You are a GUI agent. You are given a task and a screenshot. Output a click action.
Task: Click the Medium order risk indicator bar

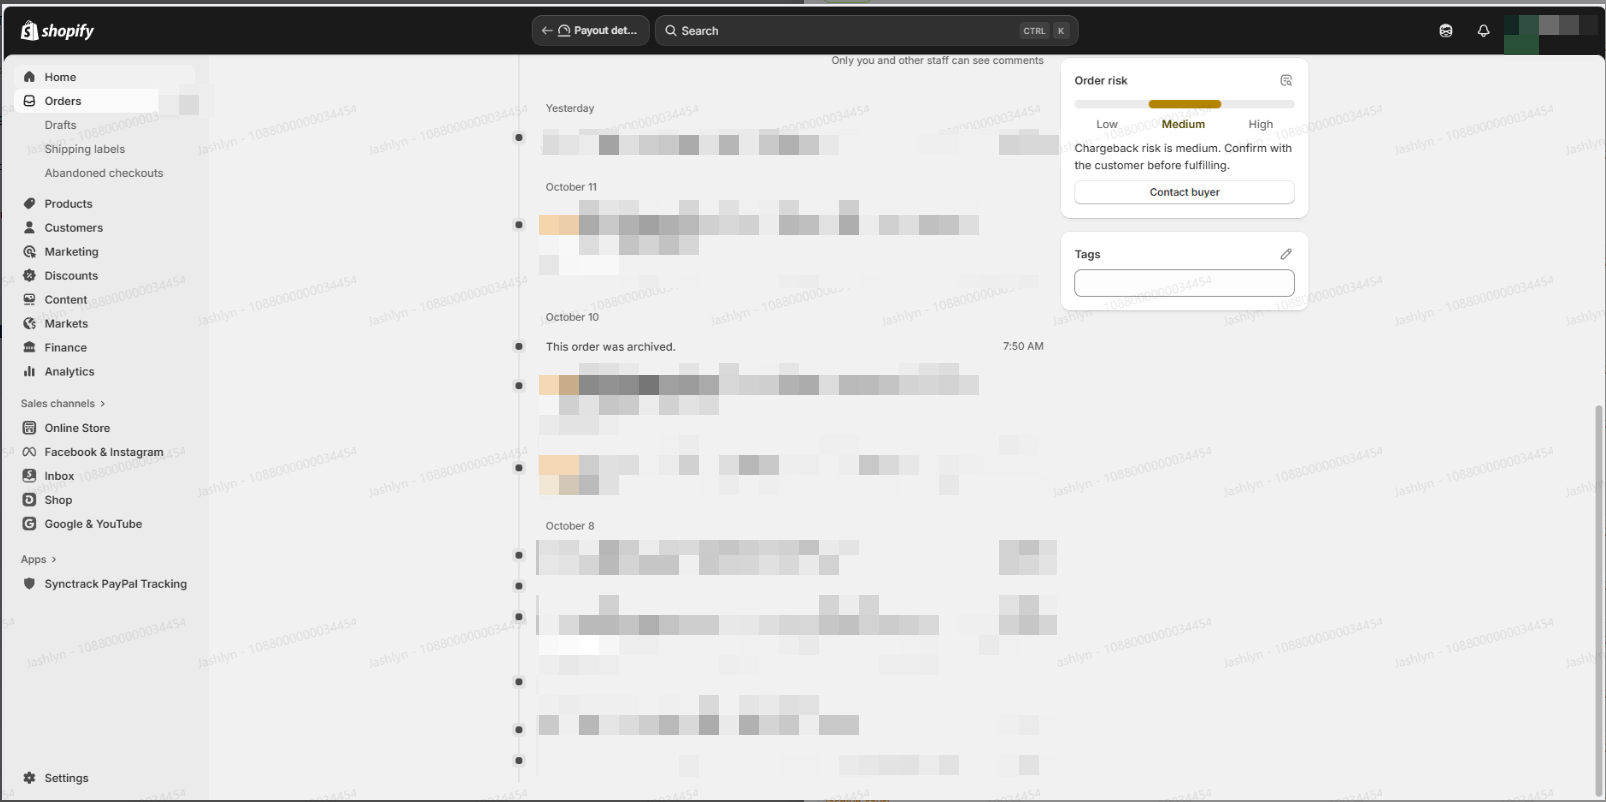coord(1184,104)
